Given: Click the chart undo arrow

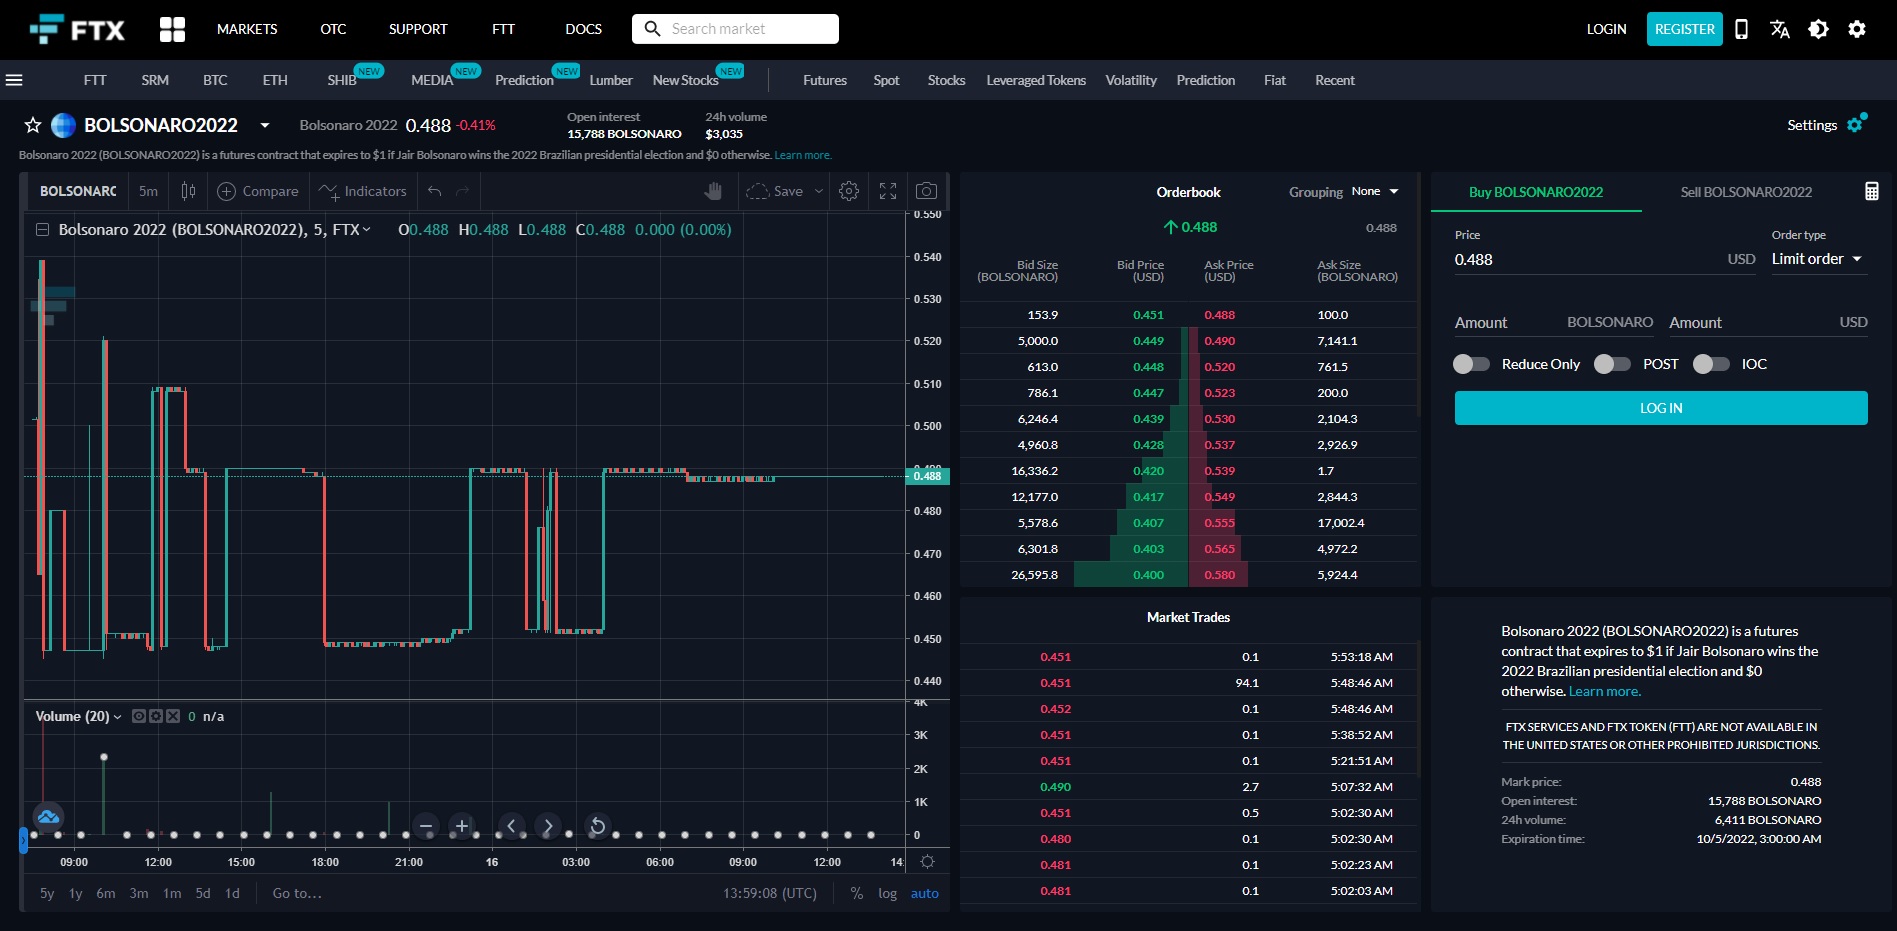Looking at the screenshot, I should pos(434,191).
